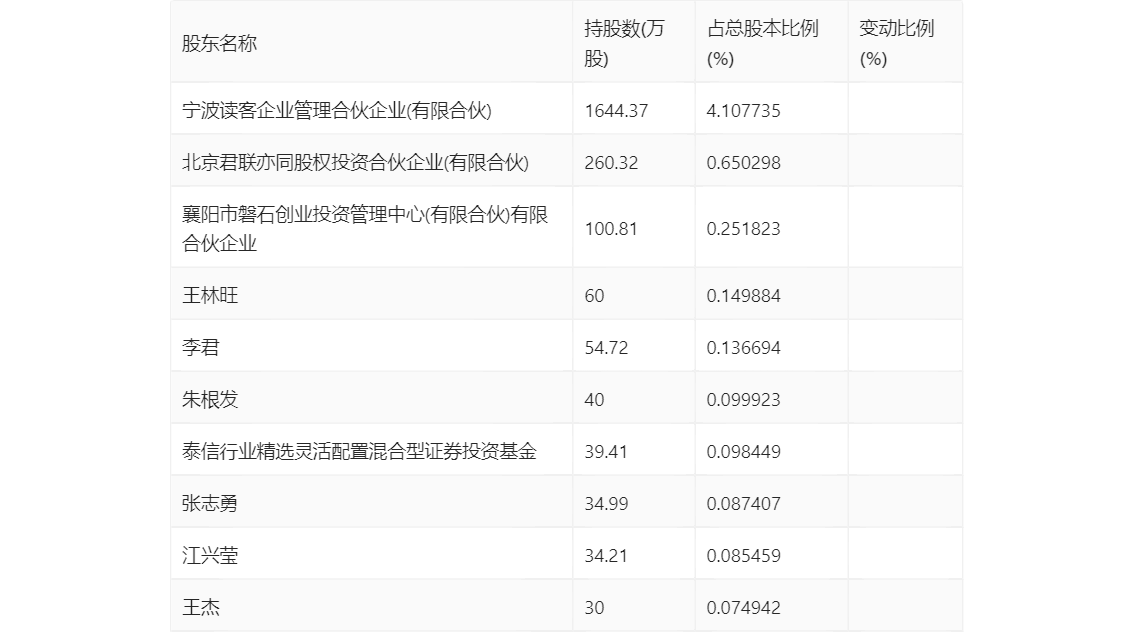Click percentage value 0.149884

pos(743,296)
